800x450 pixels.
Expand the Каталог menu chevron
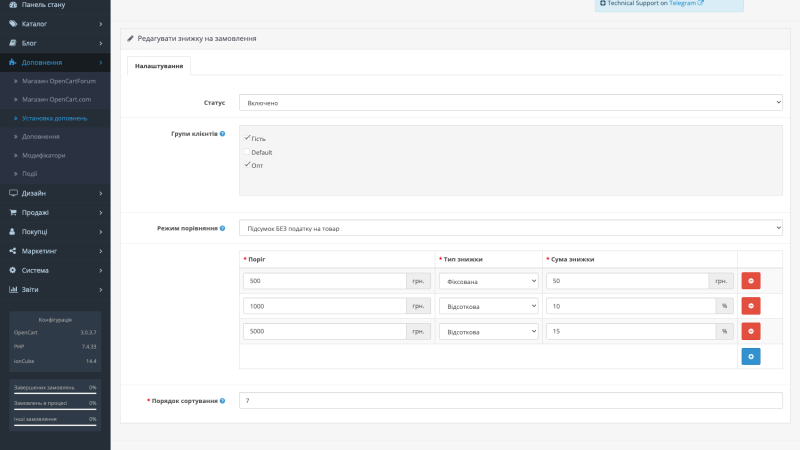coord(101,24)
